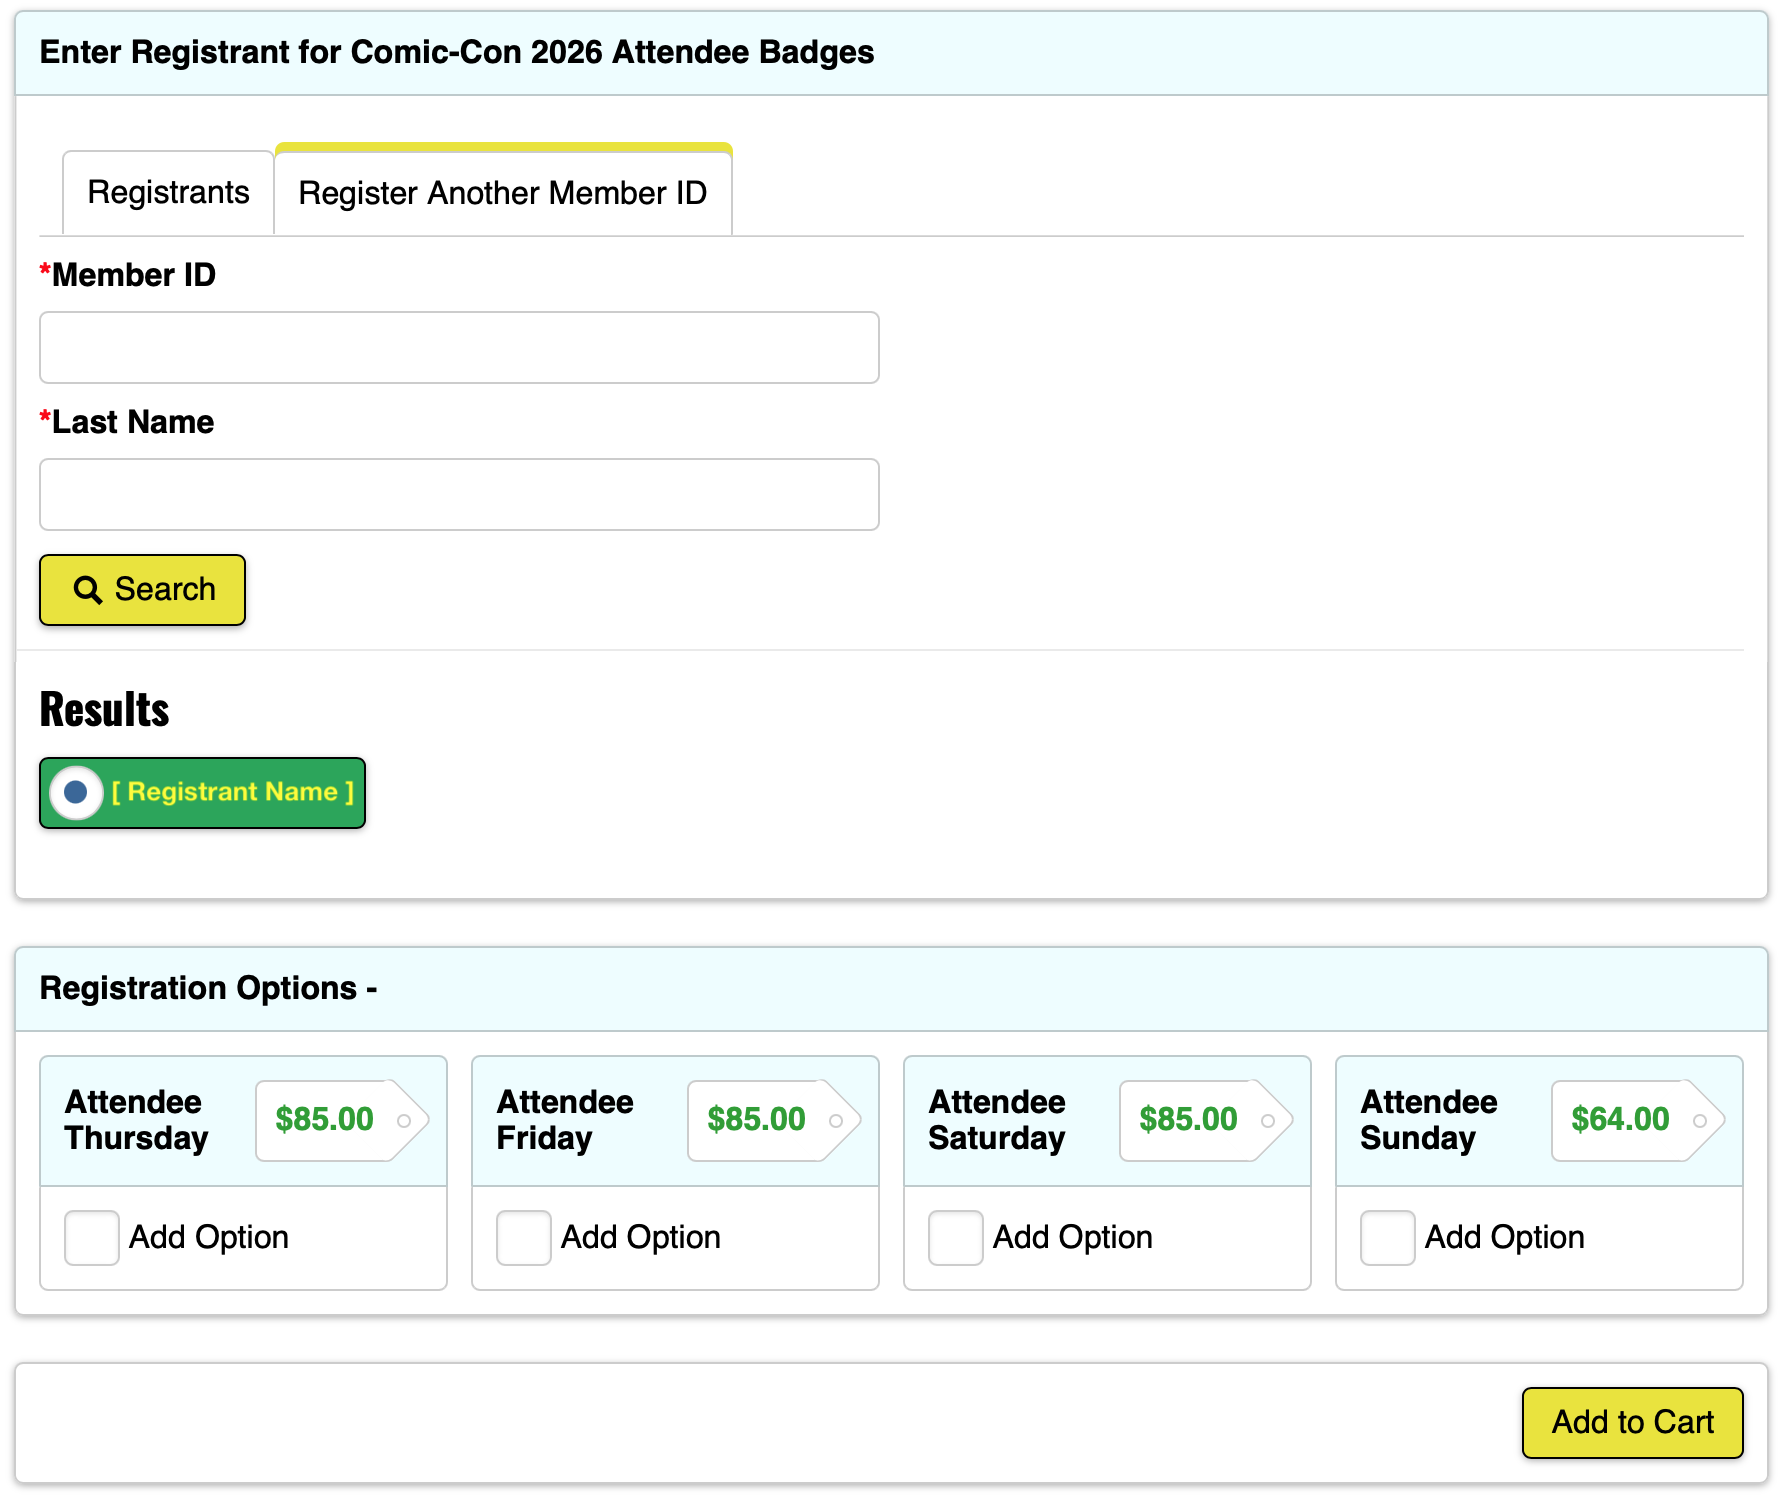The image size is (1782, 1498).
Task: Click the magnifying glass search icon
Action: click(87, 590)
